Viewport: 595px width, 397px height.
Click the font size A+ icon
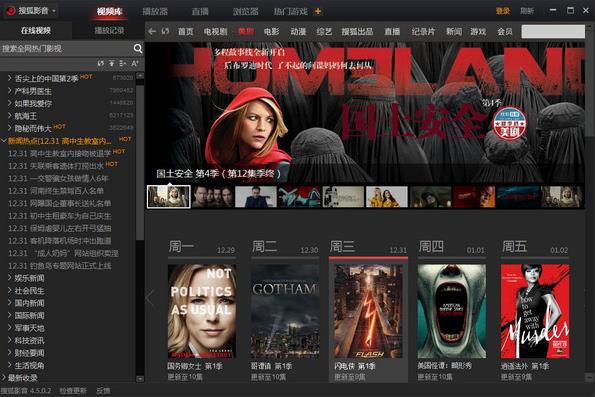135,63
